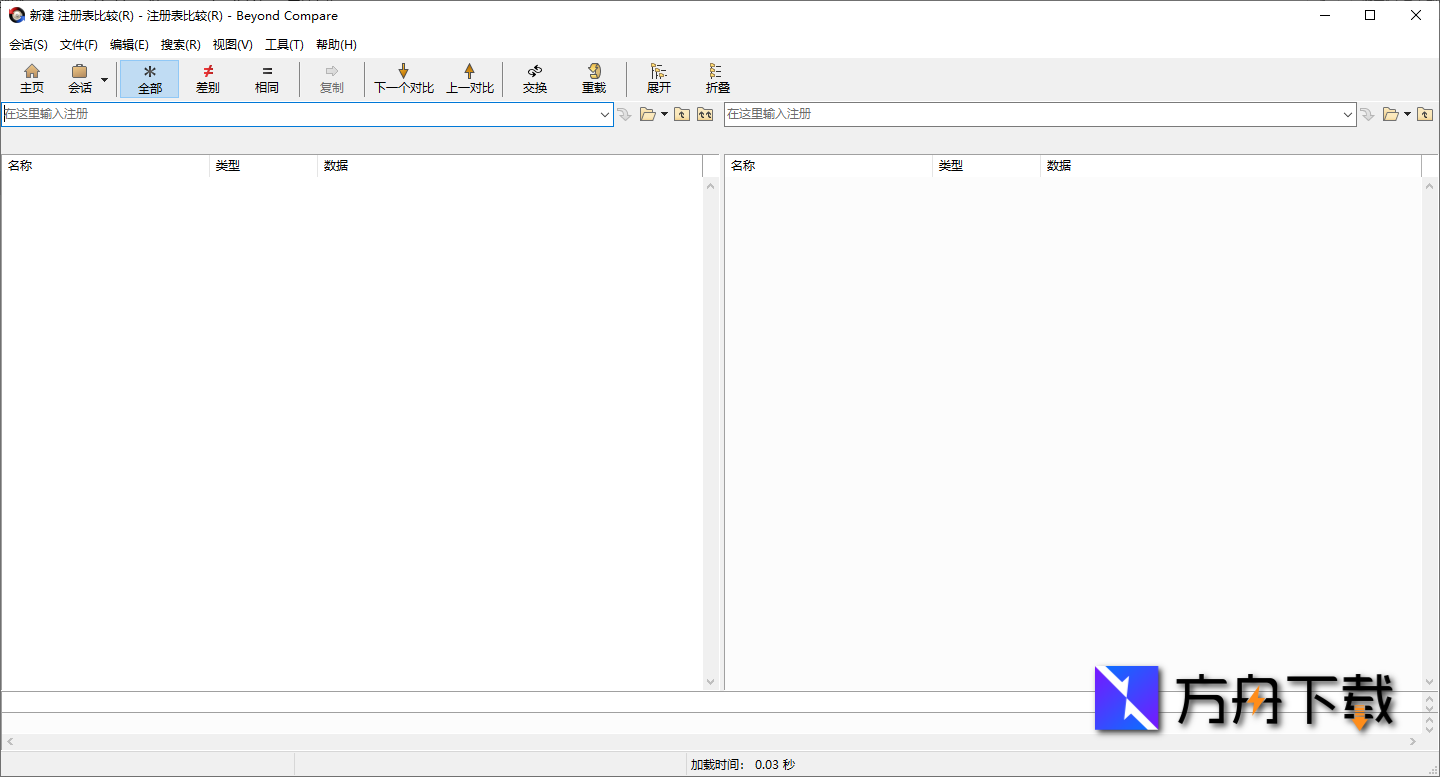Viewport: 1440px width, 777px height.
Task: Open the 会话 briefcase toolbar button
Action: pos(79,72)
